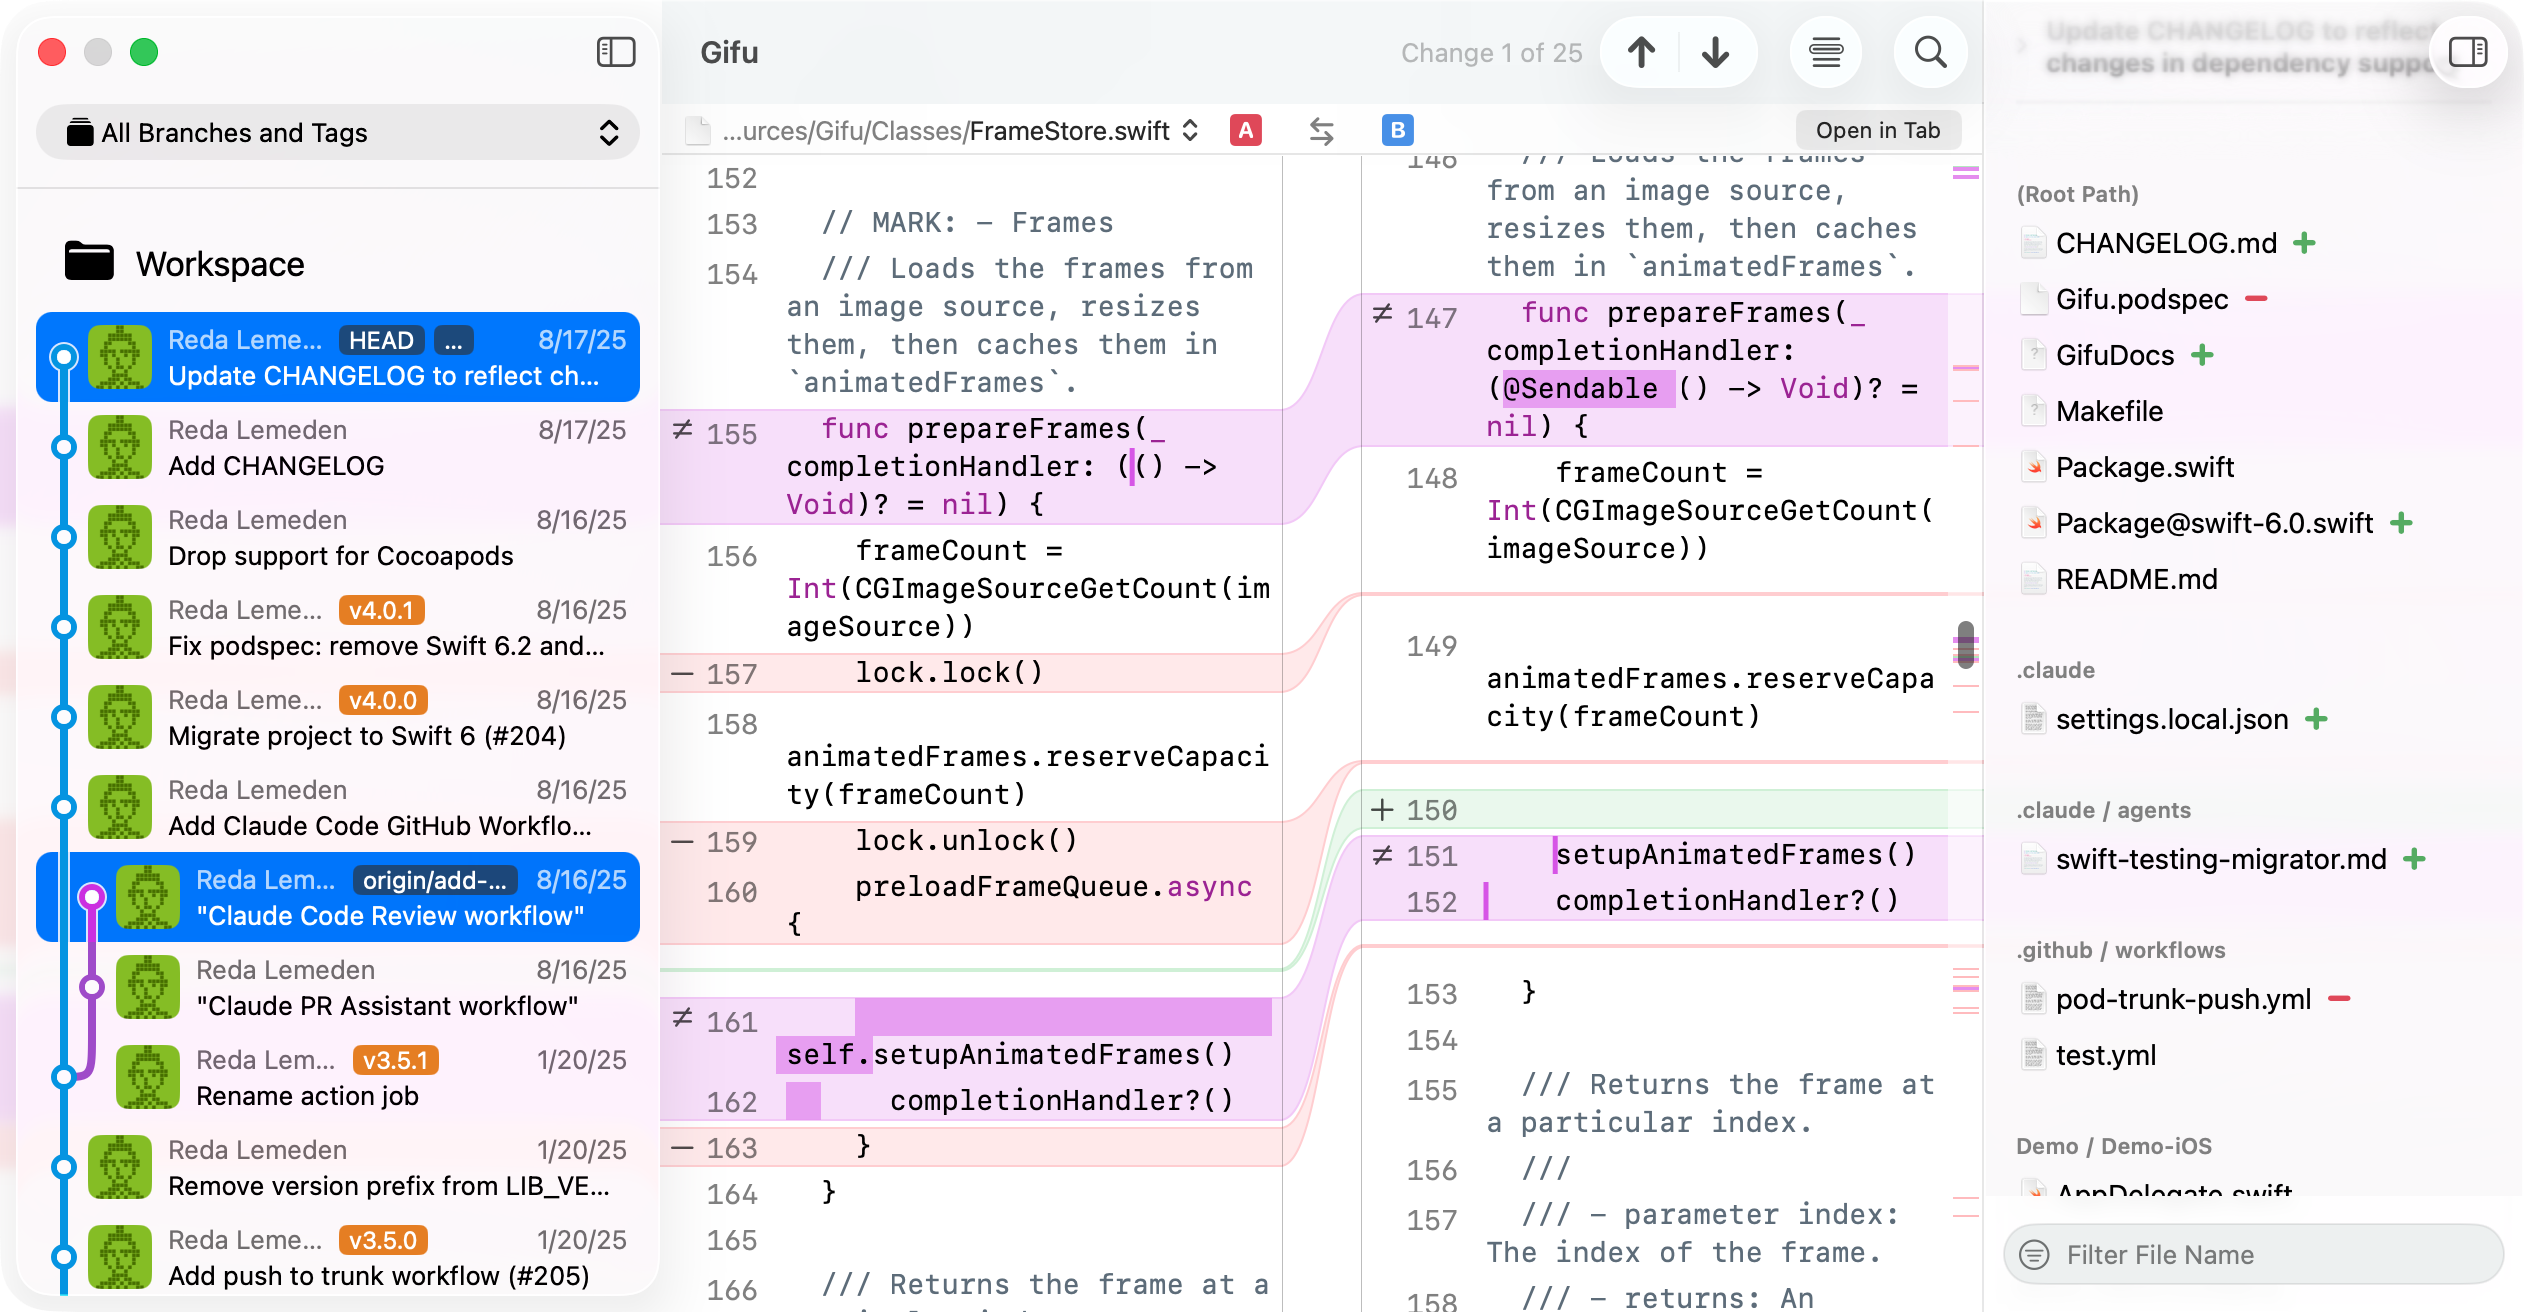
Task: Toggle the right inspector sidebar
Action: point(2467,52)
